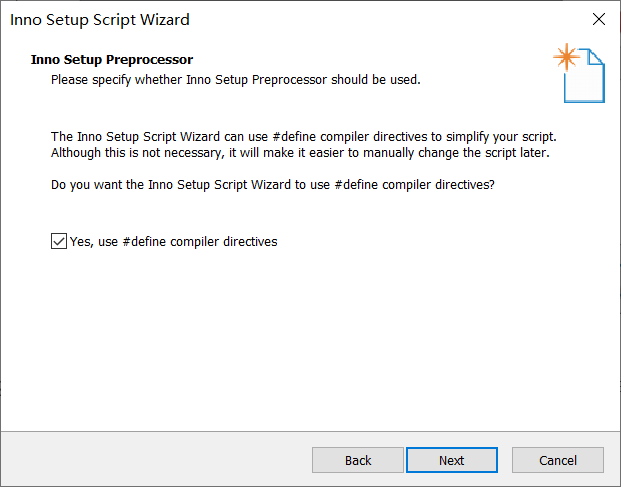621x487 pixels.
Task: Click the question 'Do you want the Inno Setup'
Action: (x=273, y=185)
